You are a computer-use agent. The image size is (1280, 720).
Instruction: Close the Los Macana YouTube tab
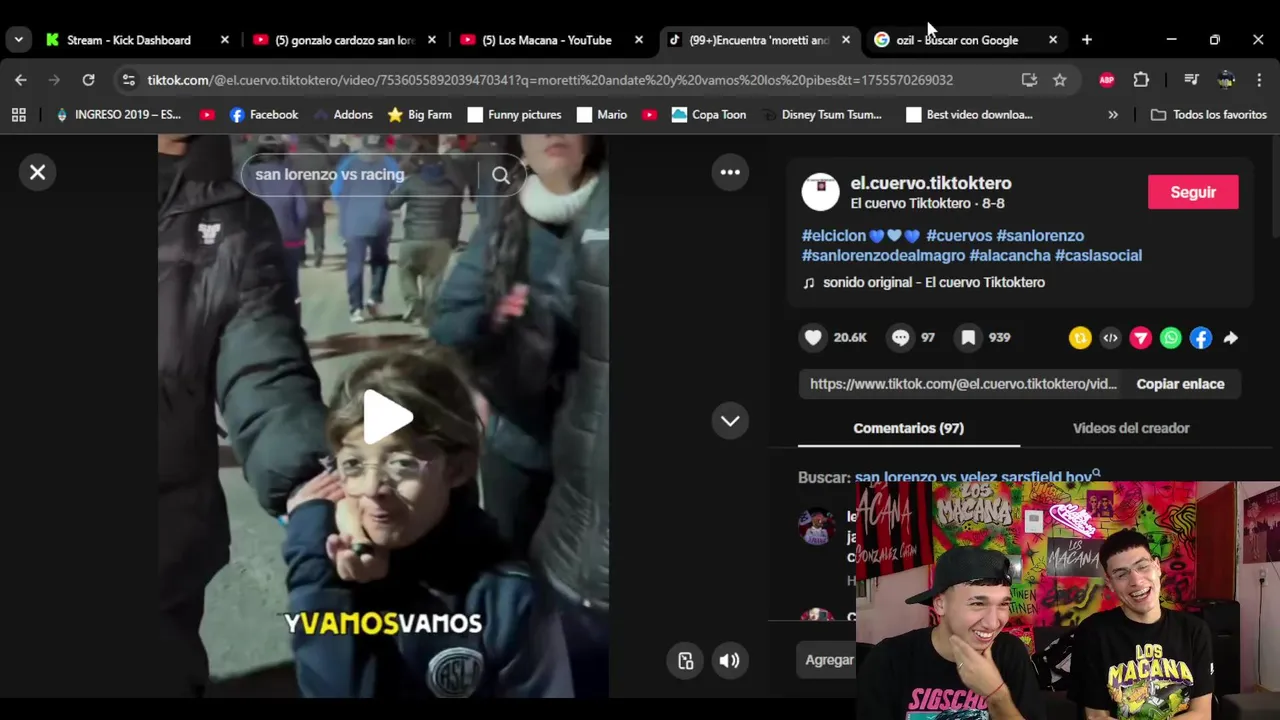click(x=639, y=40)
